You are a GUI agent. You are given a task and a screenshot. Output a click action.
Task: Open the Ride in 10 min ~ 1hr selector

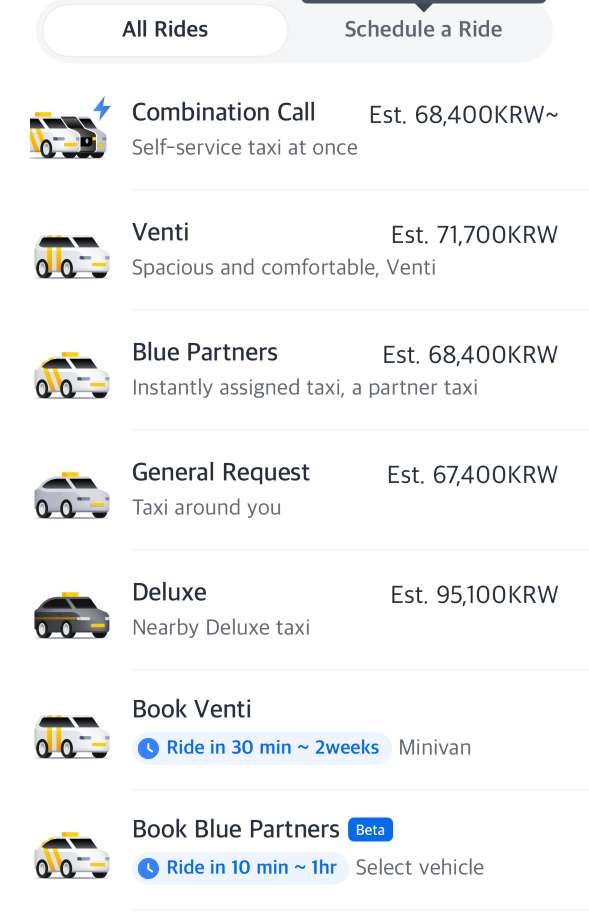[240, 867]
